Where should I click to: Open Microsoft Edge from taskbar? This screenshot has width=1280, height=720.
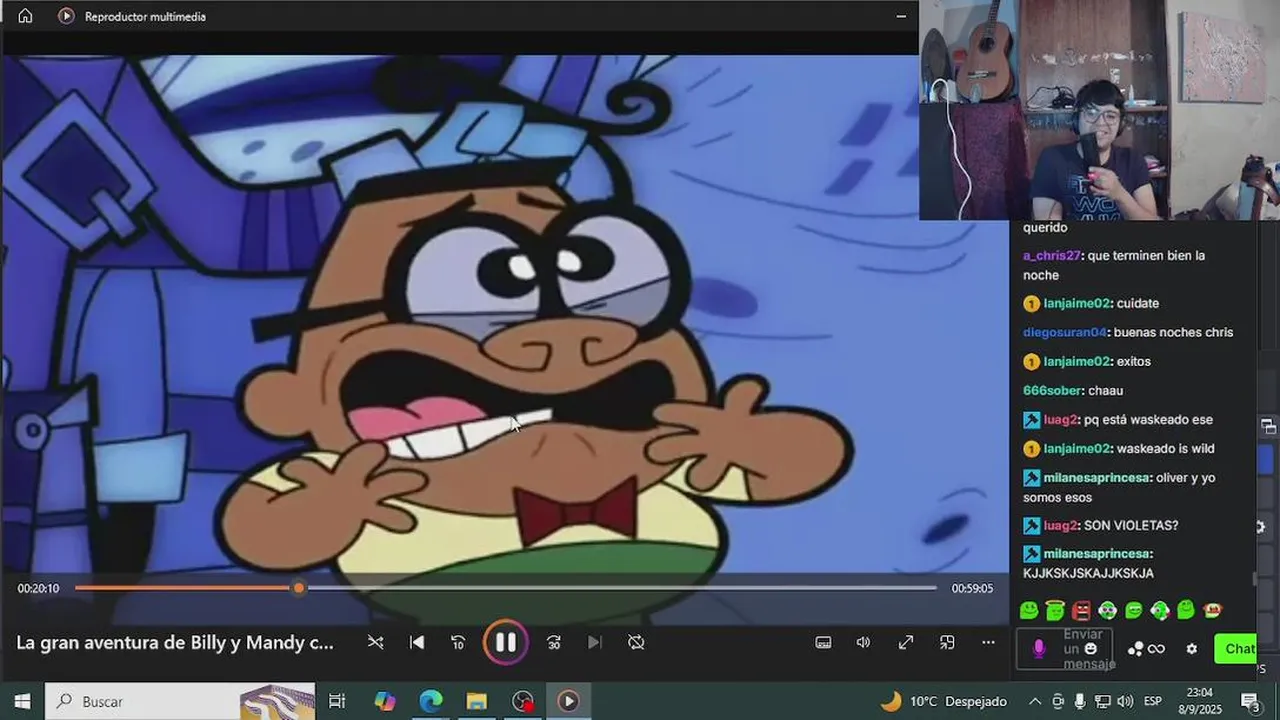point(430,701)
